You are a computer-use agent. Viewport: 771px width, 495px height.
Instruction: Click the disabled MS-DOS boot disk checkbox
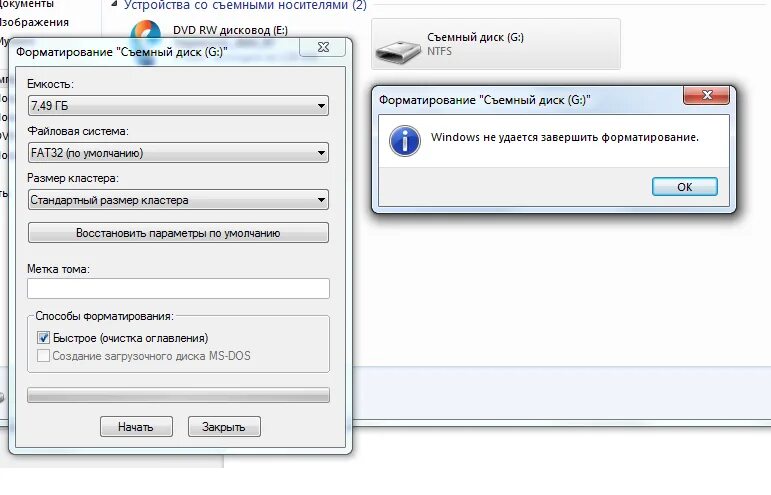tap(43, 355)
